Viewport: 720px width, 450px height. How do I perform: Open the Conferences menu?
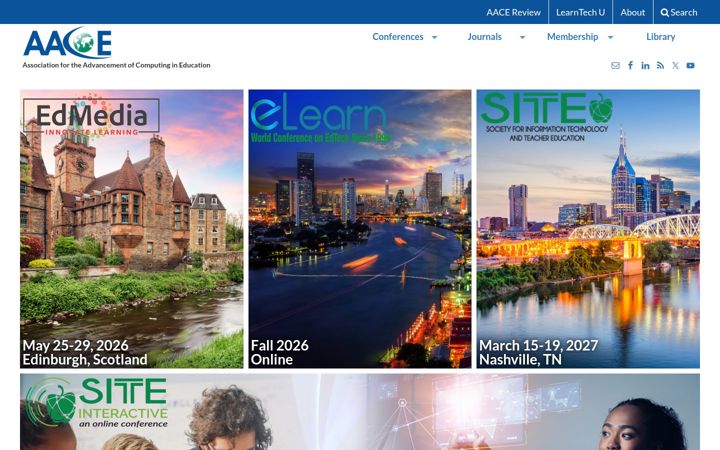point(398,37)
